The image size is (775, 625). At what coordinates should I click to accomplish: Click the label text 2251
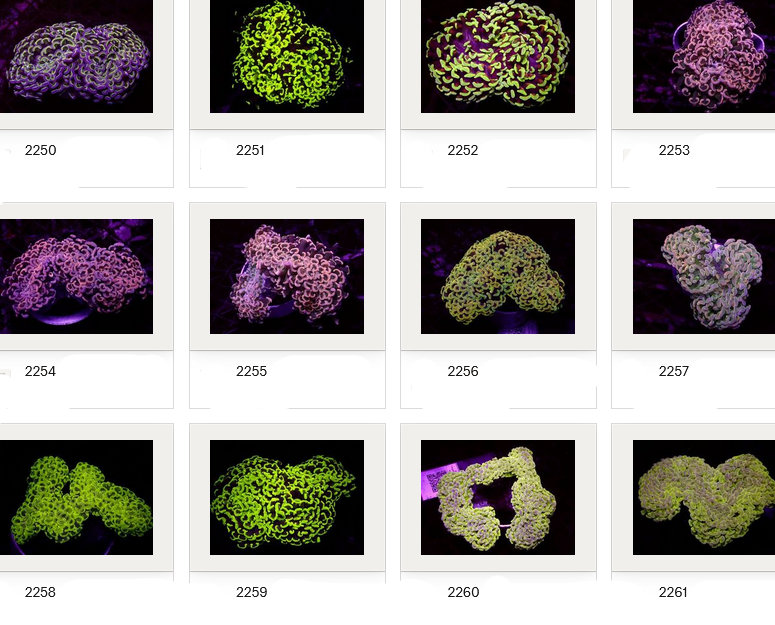(250, 150)
